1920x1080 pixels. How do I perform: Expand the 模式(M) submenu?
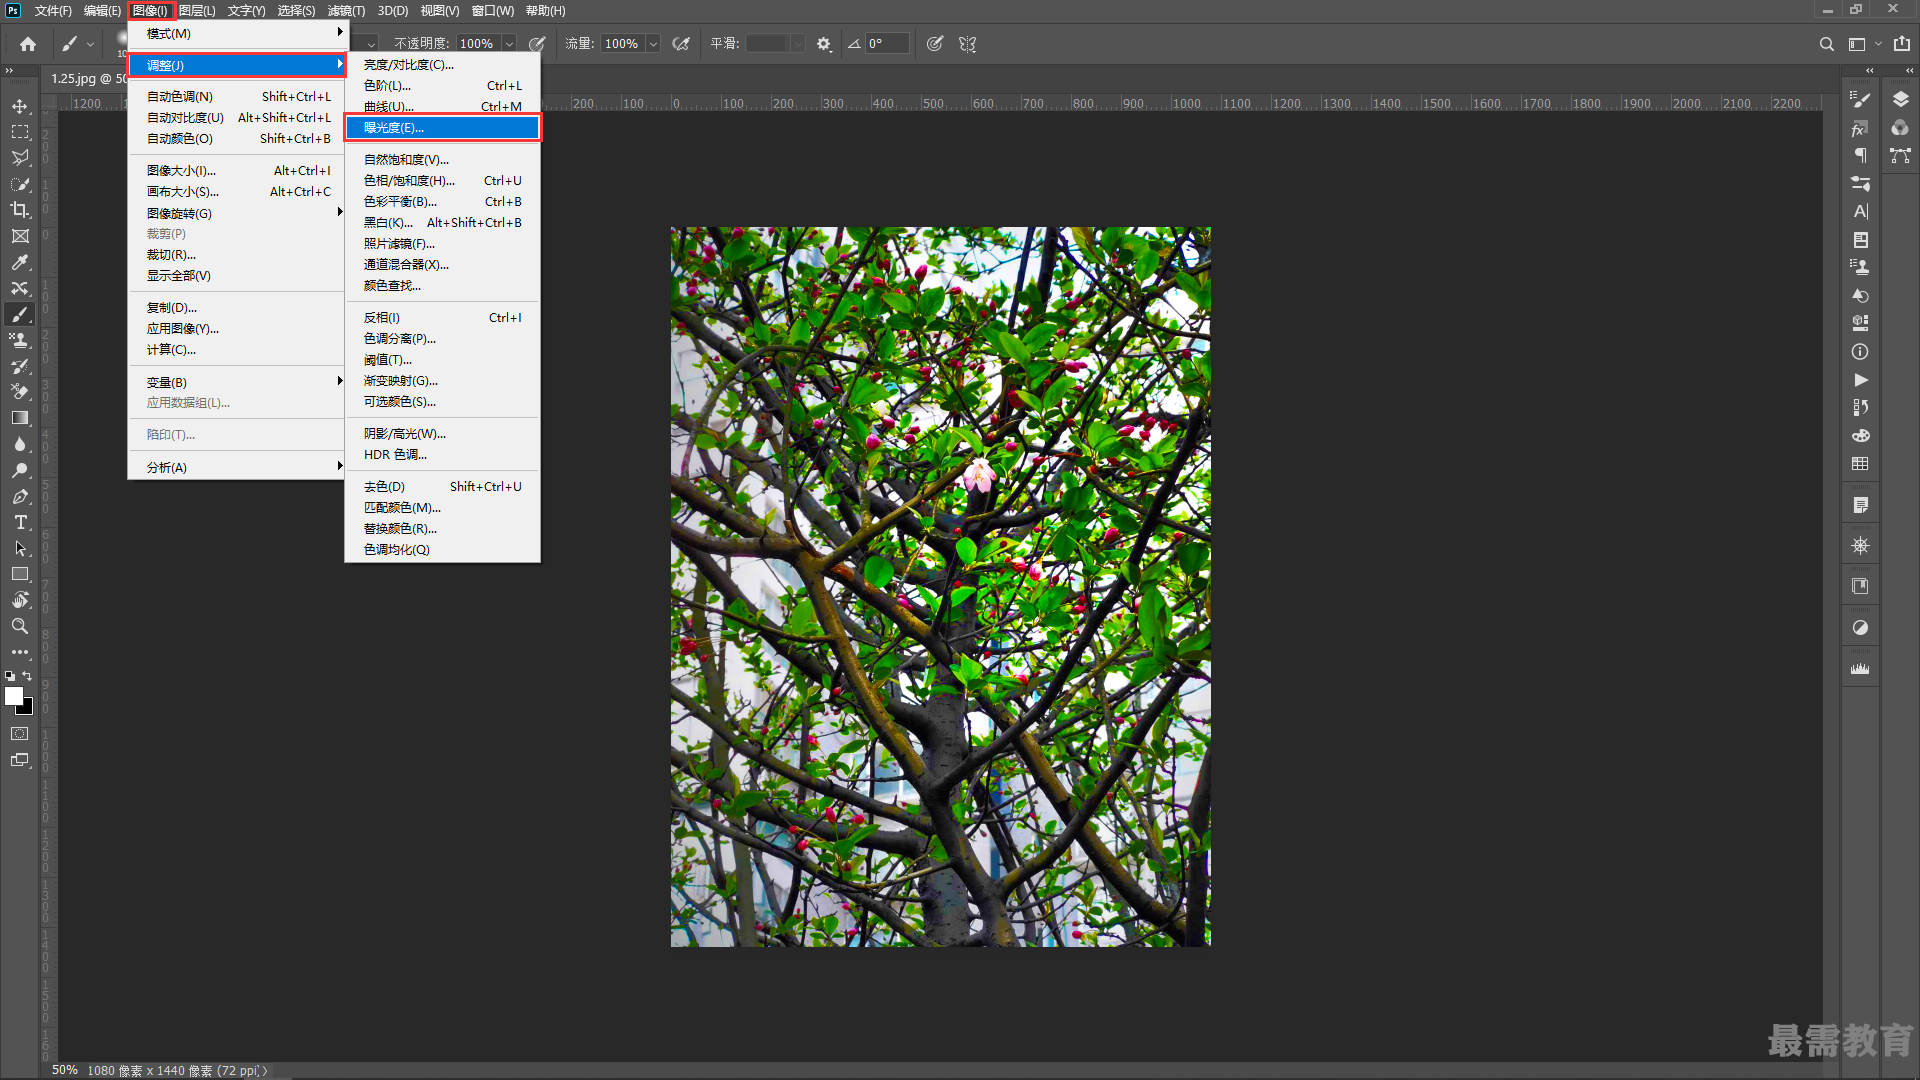click(x=236, y=34)
